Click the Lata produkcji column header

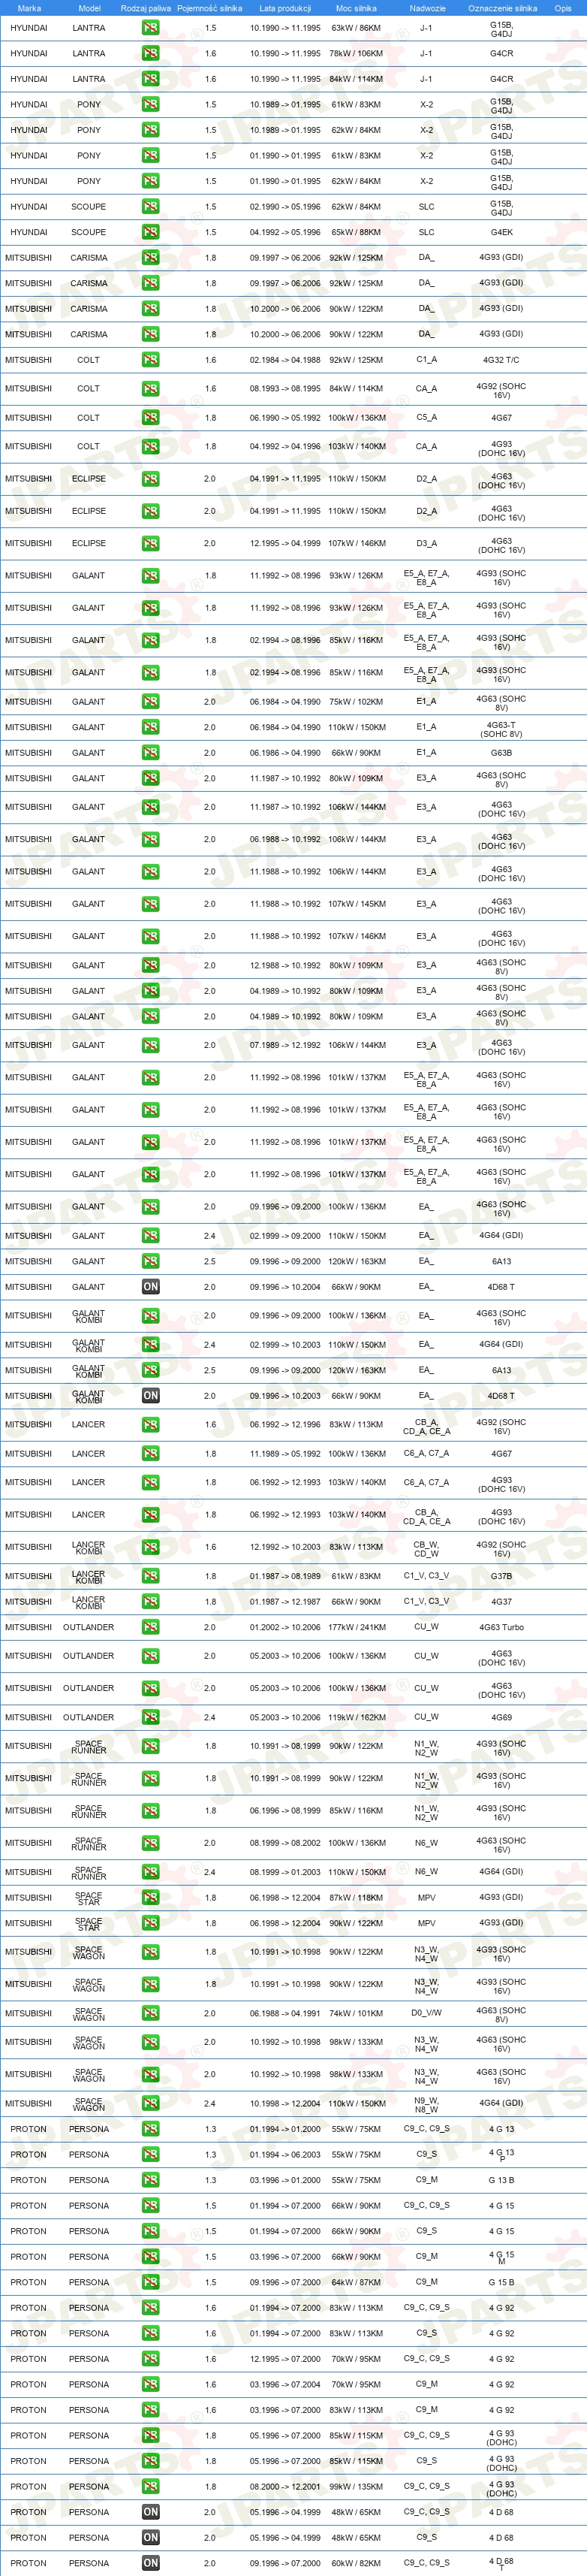(285, 8)
